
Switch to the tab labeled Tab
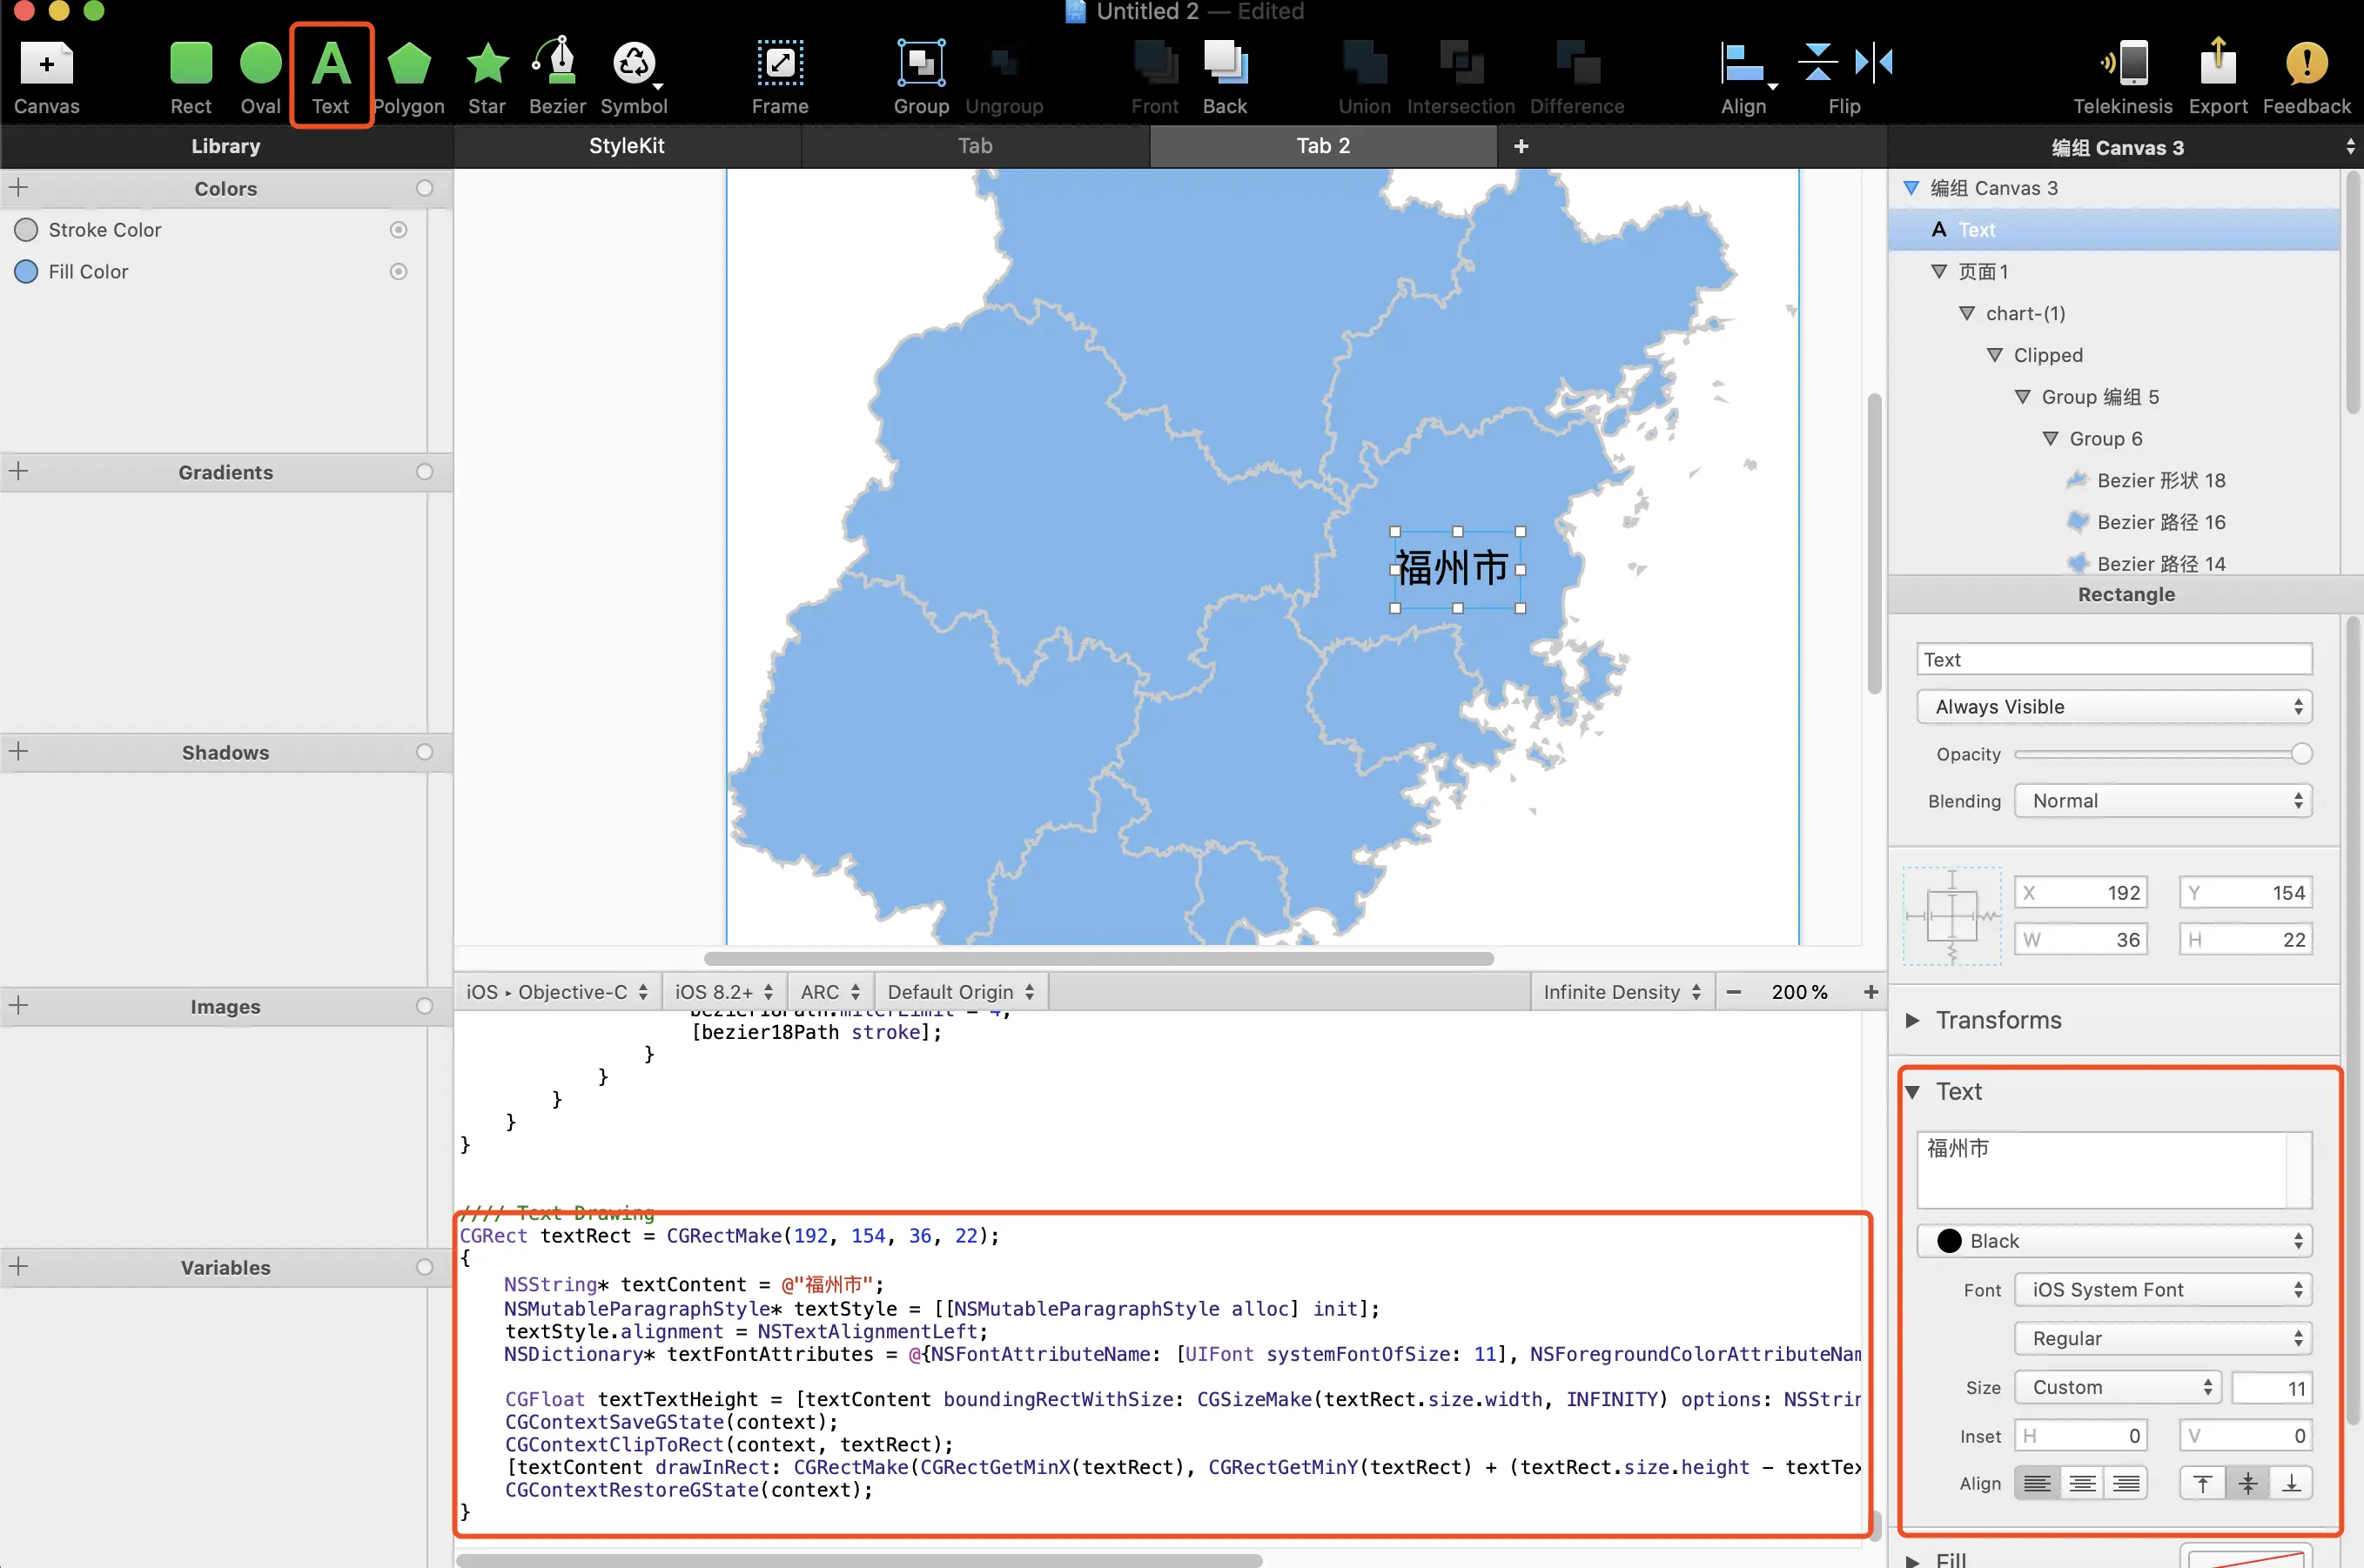pyautogui.click(x=975, y=146)
